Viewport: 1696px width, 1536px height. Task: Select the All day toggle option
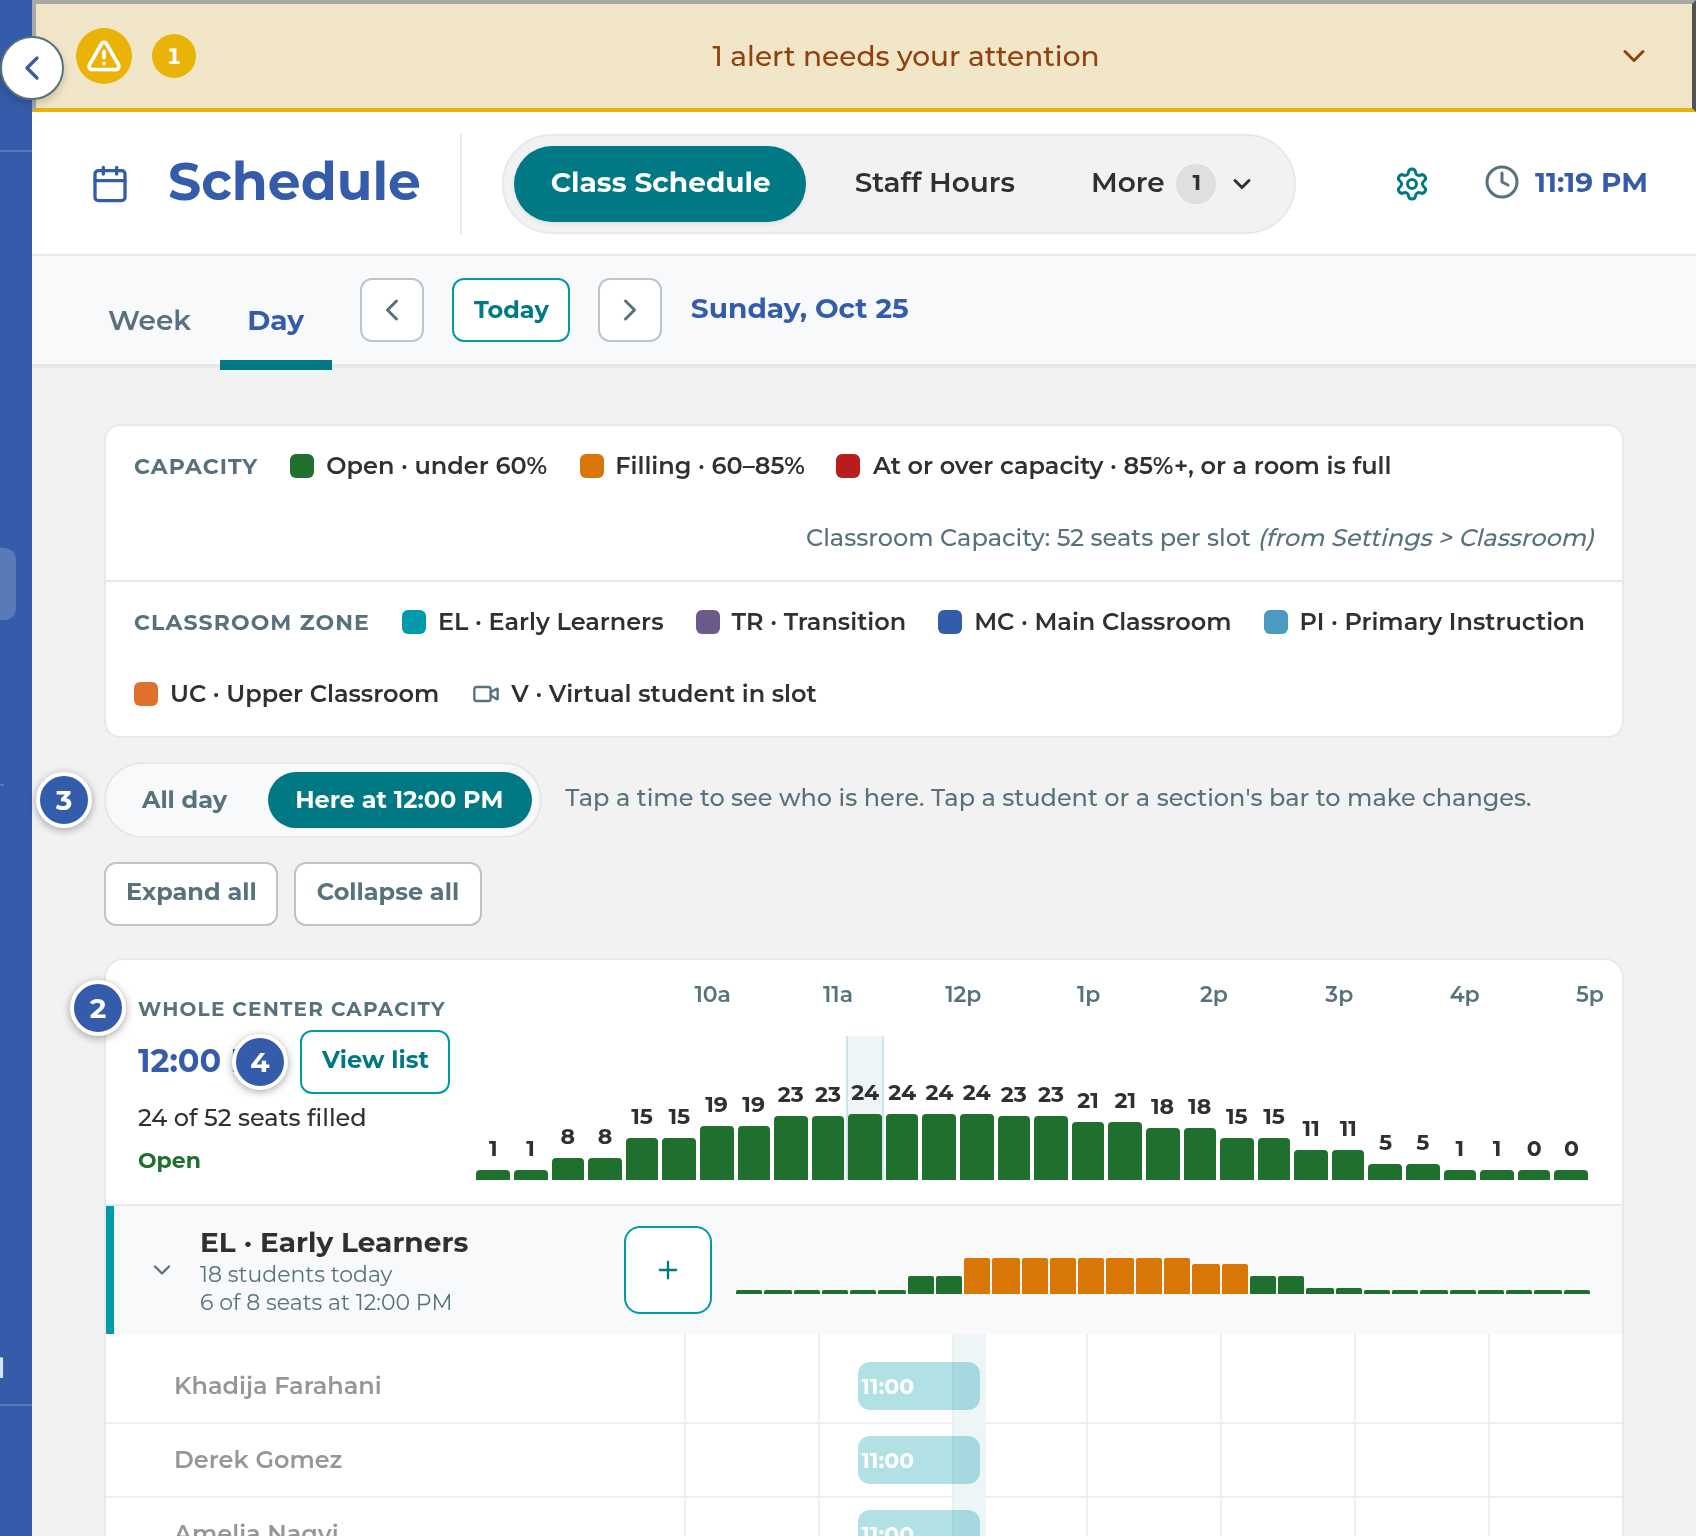184,800
